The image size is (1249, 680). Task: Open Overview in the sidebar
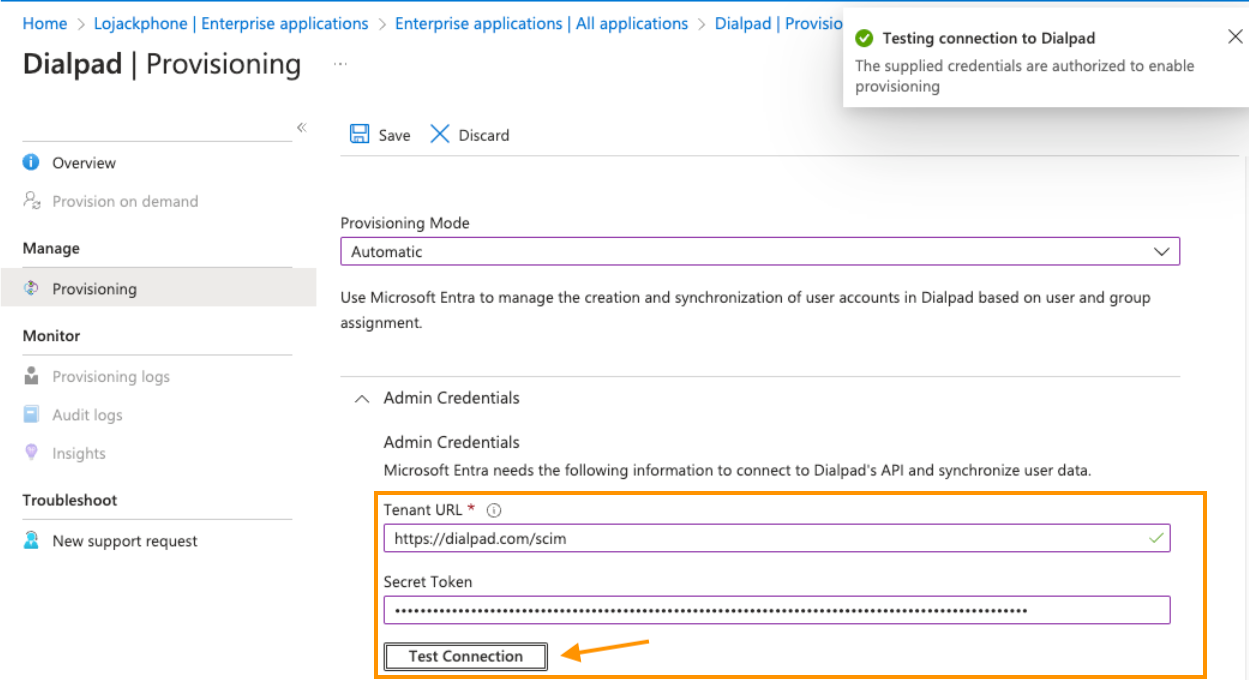(84, 162)
